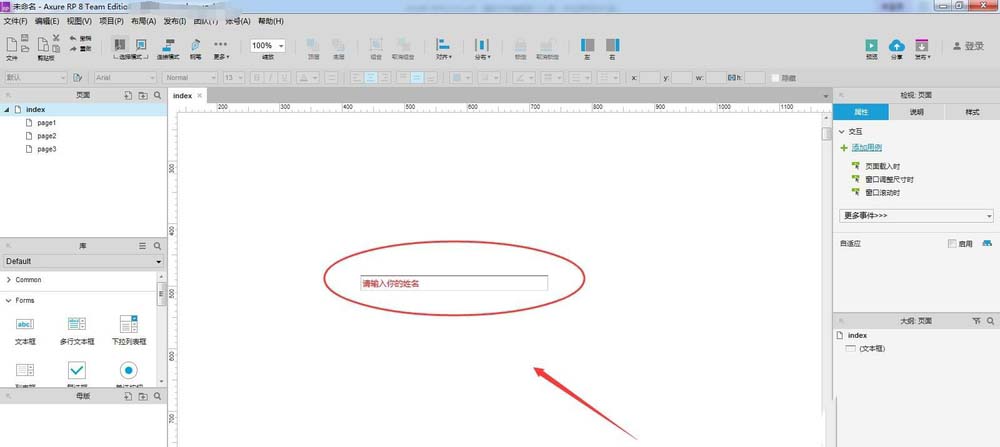The image size is (1000, 447).
Task: Toggle bold formatting
Action: [x=256, y=77]
